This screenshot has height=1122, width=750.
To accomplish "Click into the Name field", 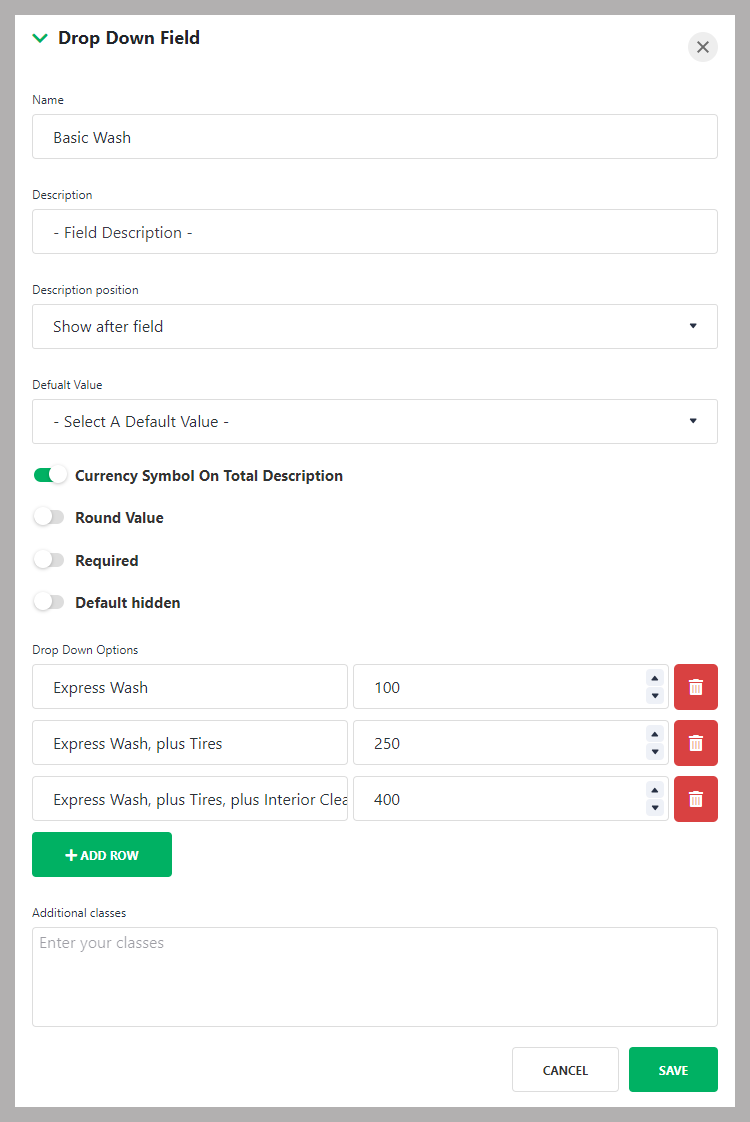I will [x=374, y=137].
